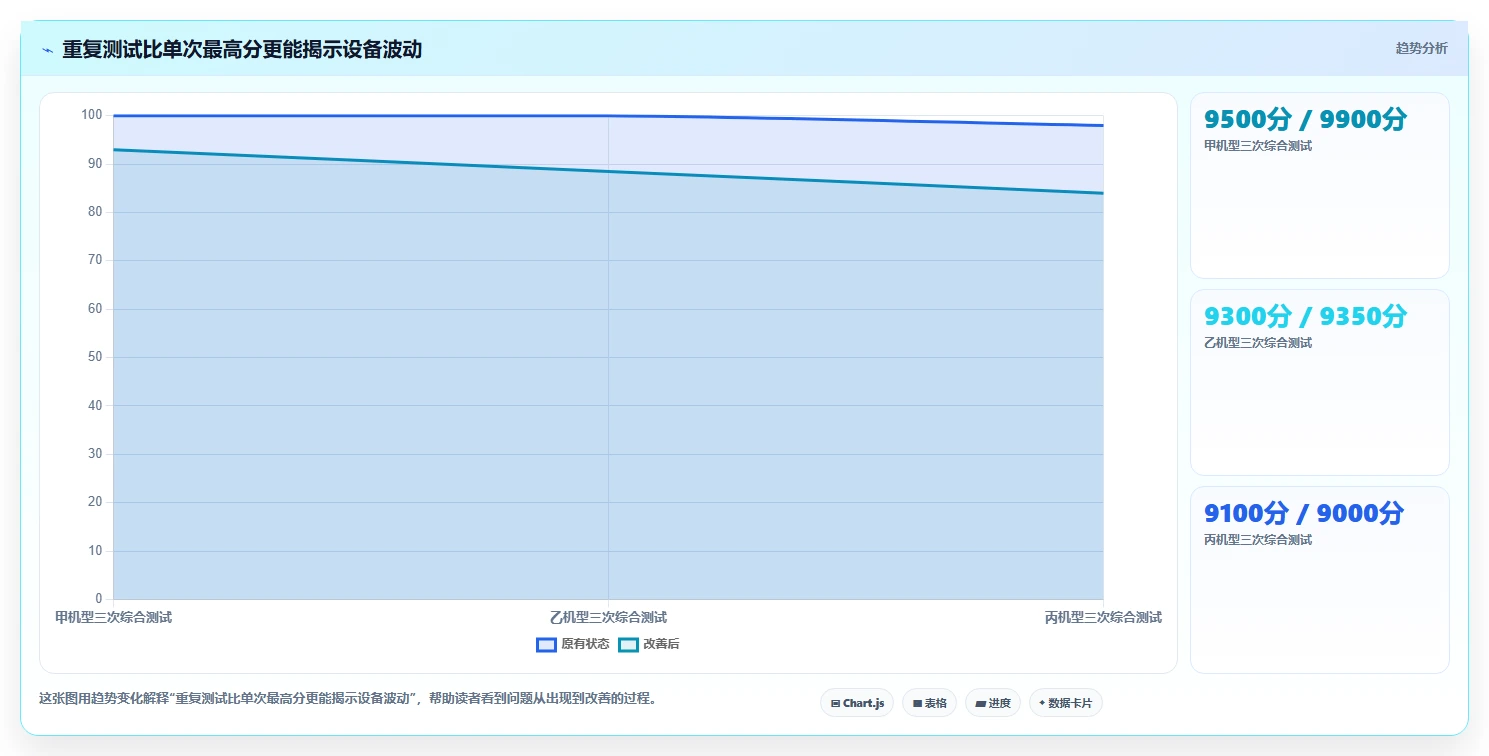This screenshot has height=756, width=1489.
Task: Select the 9500分 / 9900分 data card
Action: pyautogui.click(x=1319, y=185)
